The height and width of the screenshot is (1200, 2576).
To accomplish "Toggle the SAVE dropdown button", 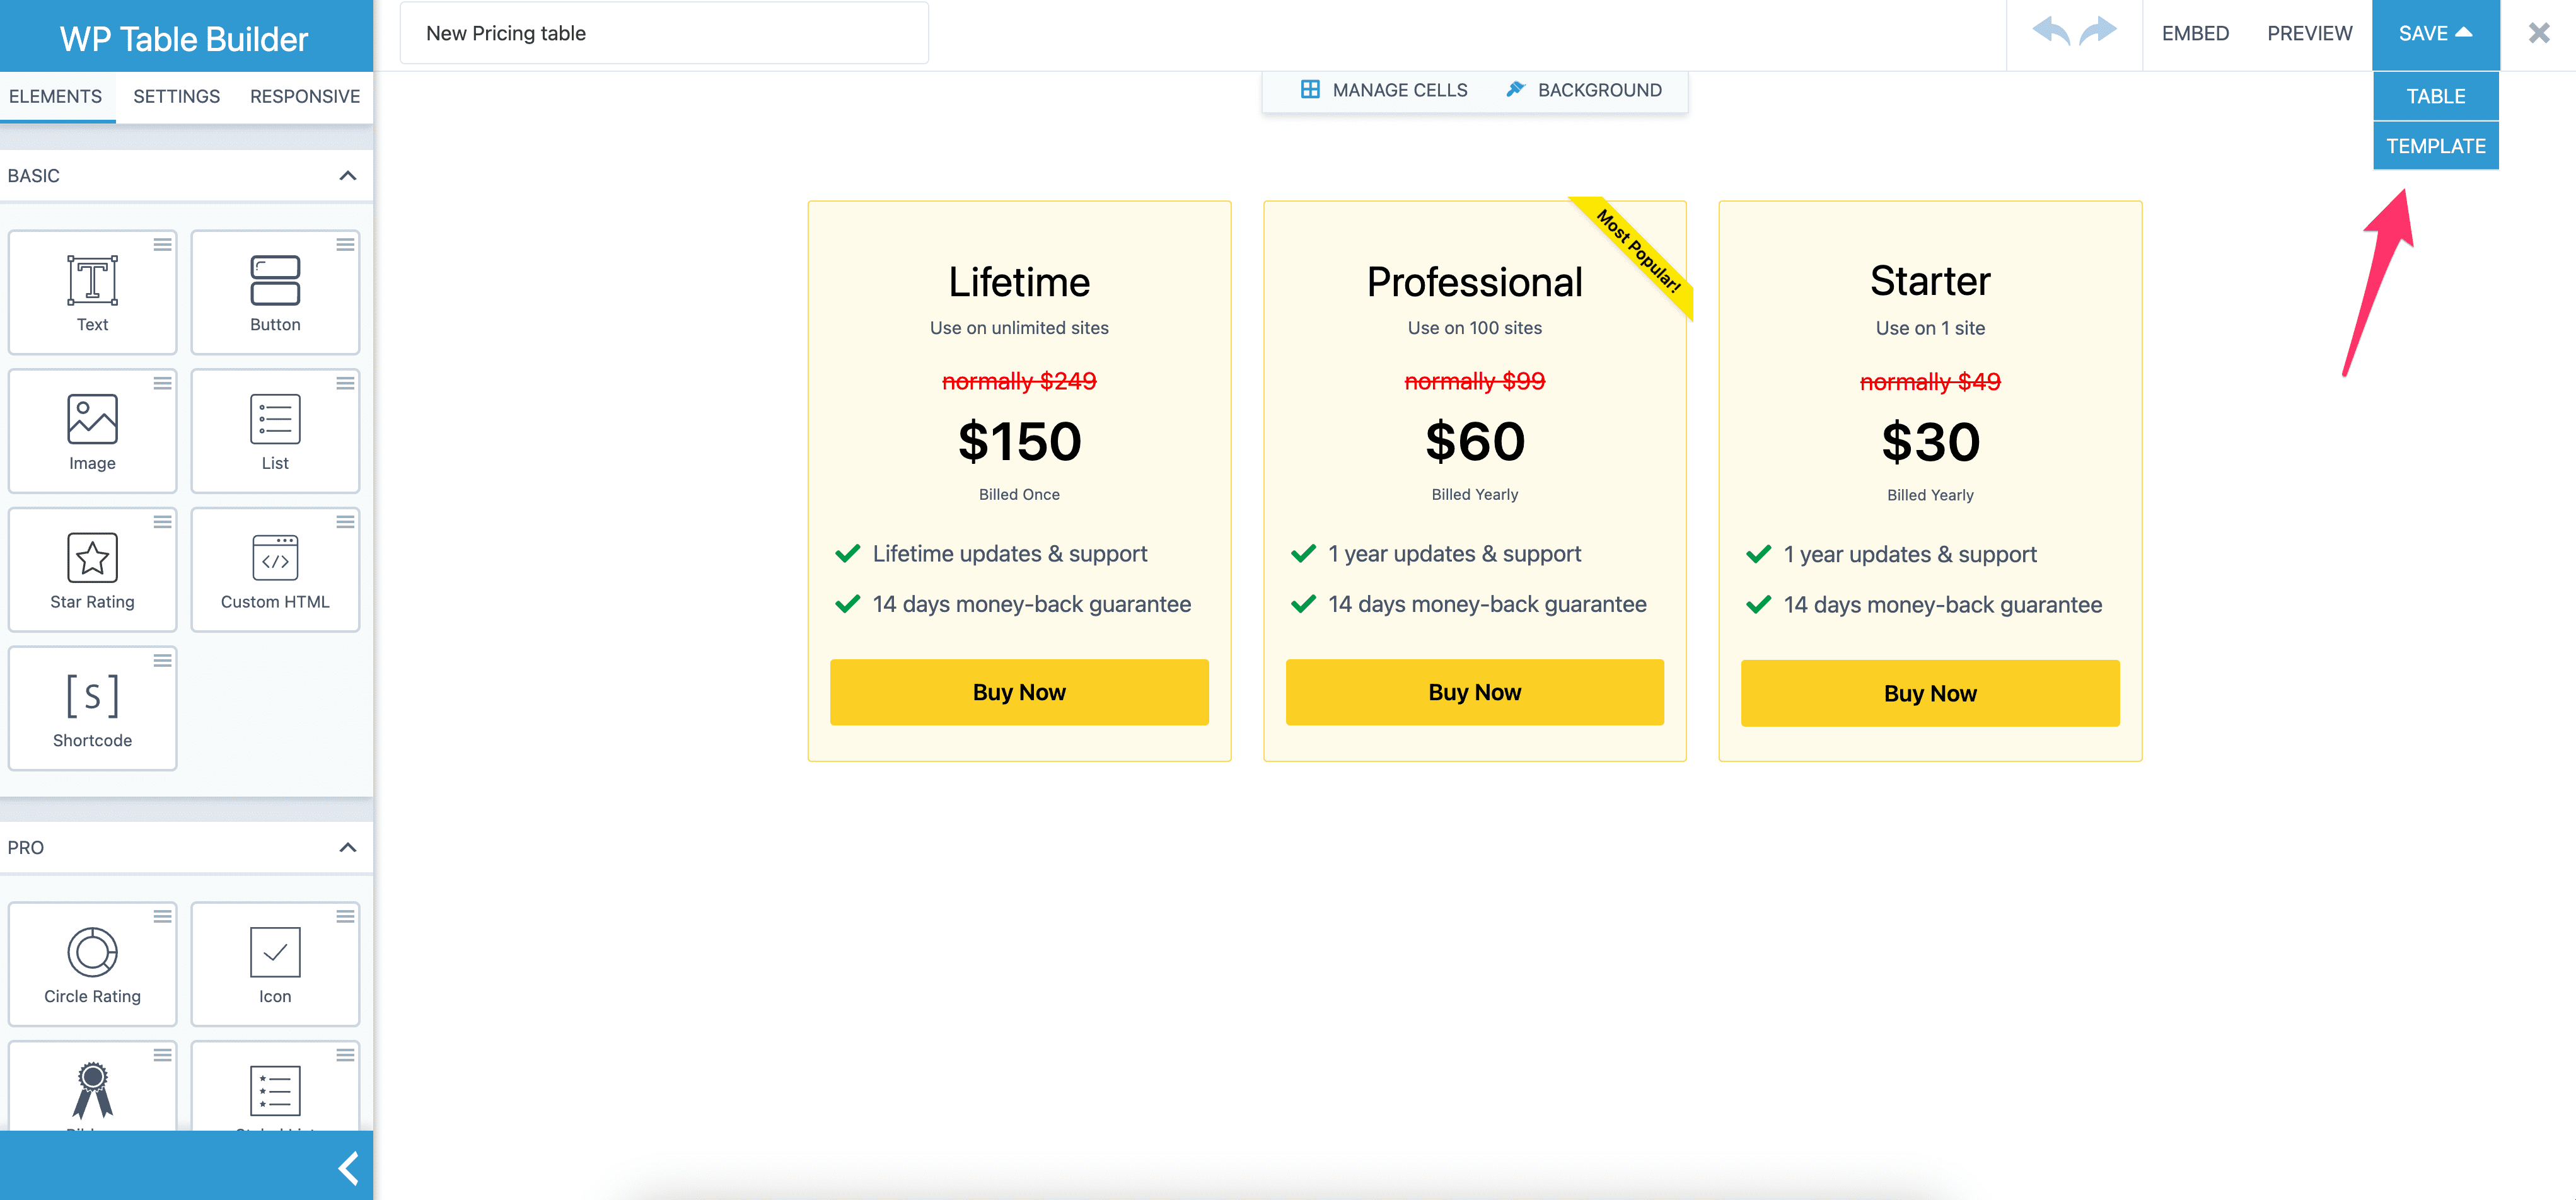I will click(x=2435, y=34).
